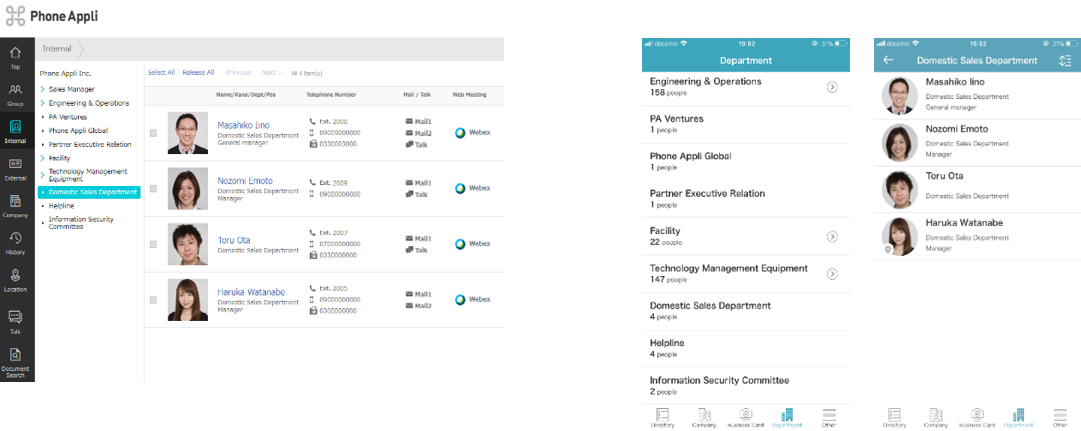Tap the sort icon in mobile header
The height and width of the screenshot is (431, 1081).
click(x=1064, y=60)
